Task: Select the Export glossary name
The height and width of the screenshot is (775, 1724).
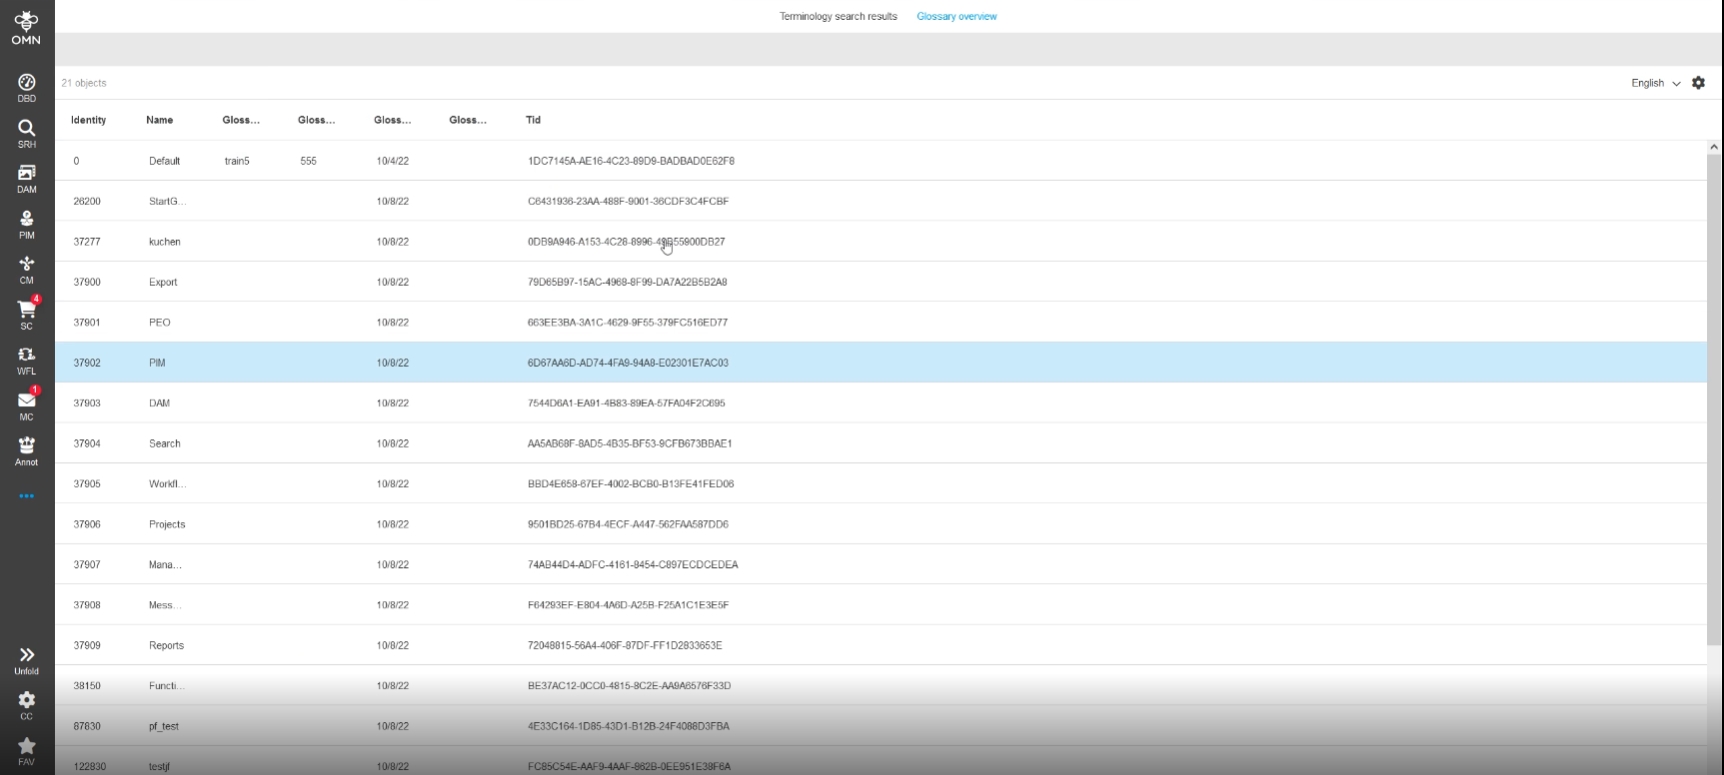Action: 163,282
